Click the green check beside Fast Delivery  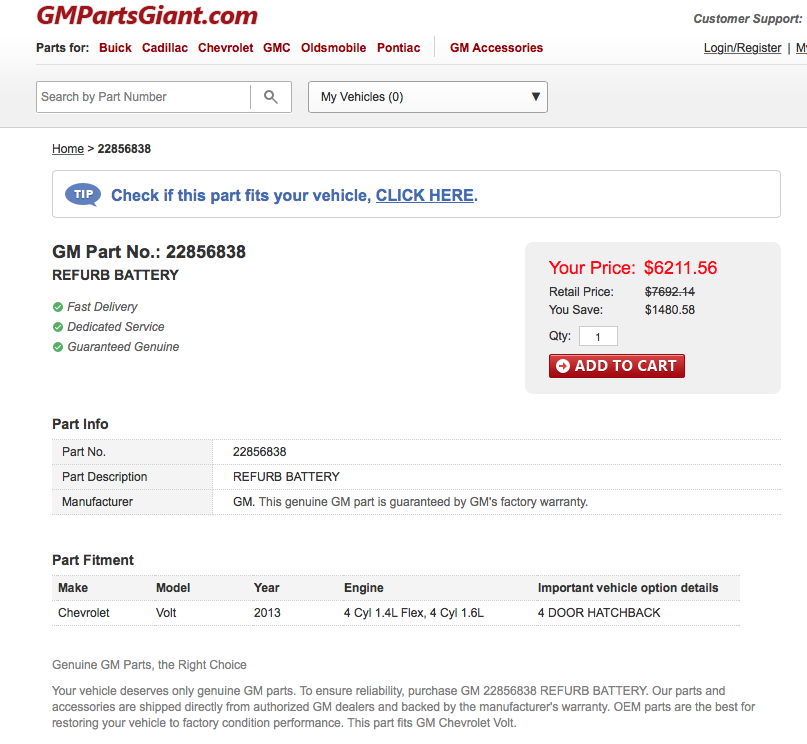(58, 307)
